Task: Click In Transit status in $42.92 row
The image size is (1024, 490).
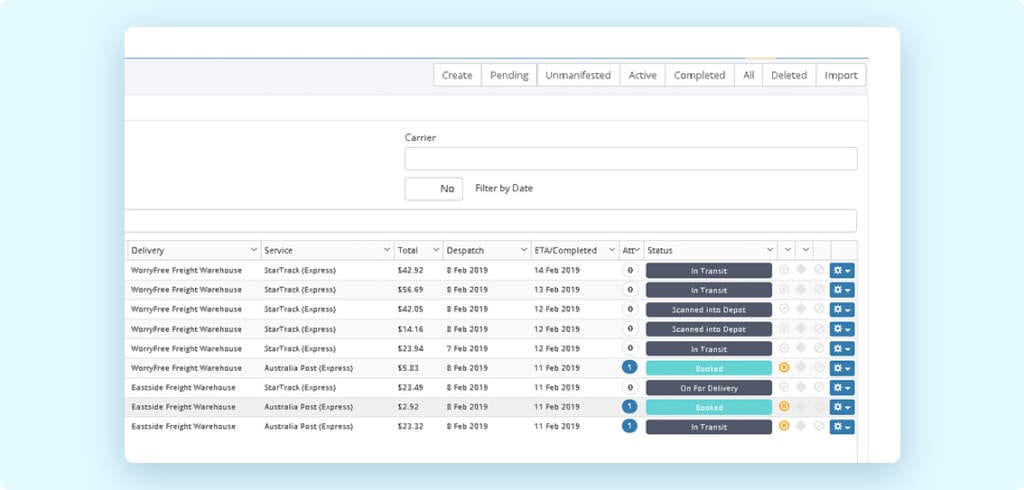Action: [709, 270]
